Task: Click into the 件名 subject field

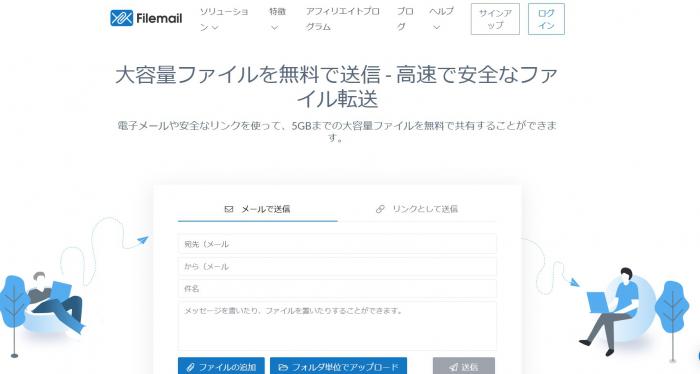Action: click(x=337, y=289)
